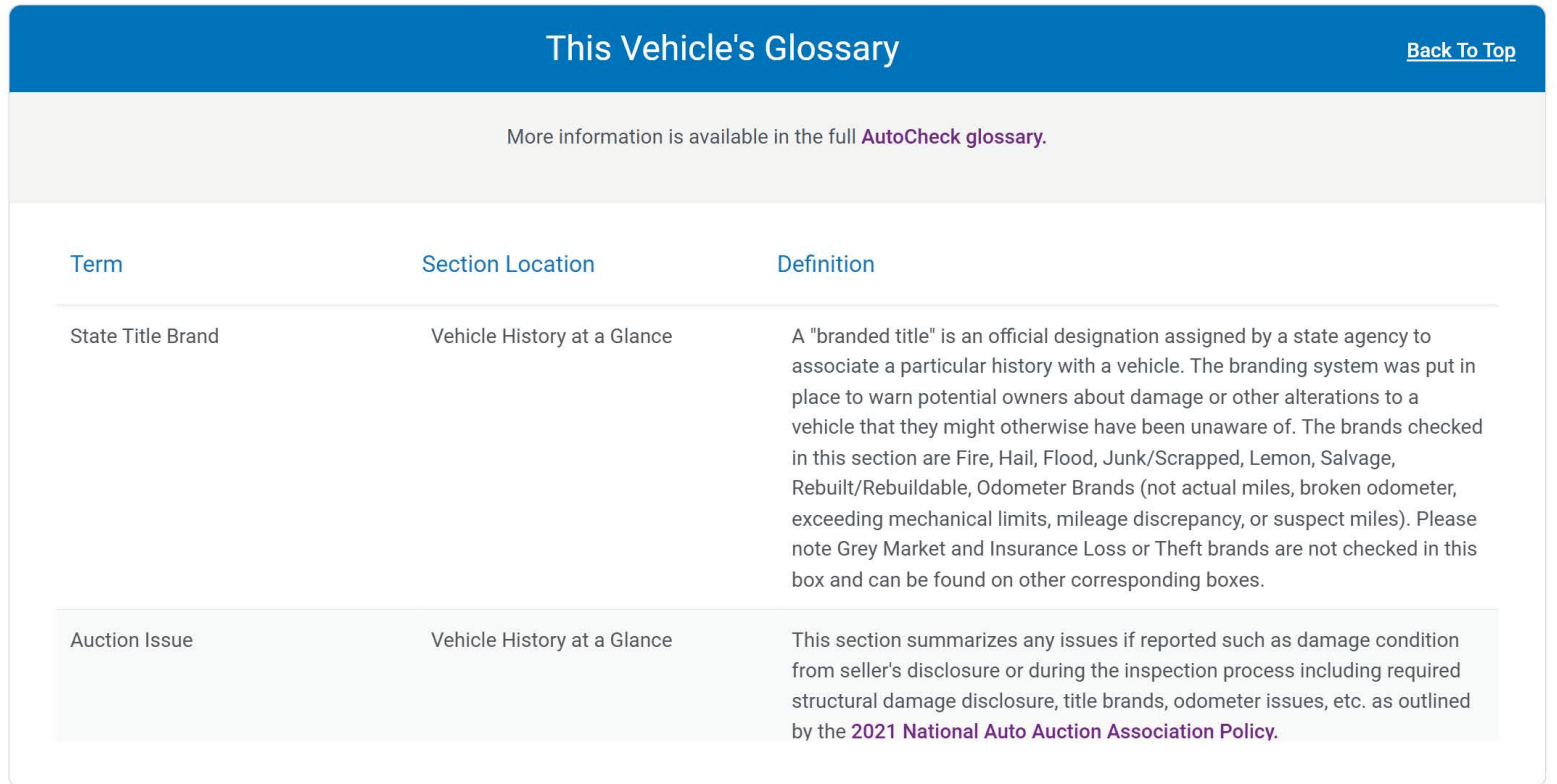Image resolution: width=1557 pixels, height=784 pixels.
Task: Select the State Title Brand term
Action: click(x=144, y=336)
